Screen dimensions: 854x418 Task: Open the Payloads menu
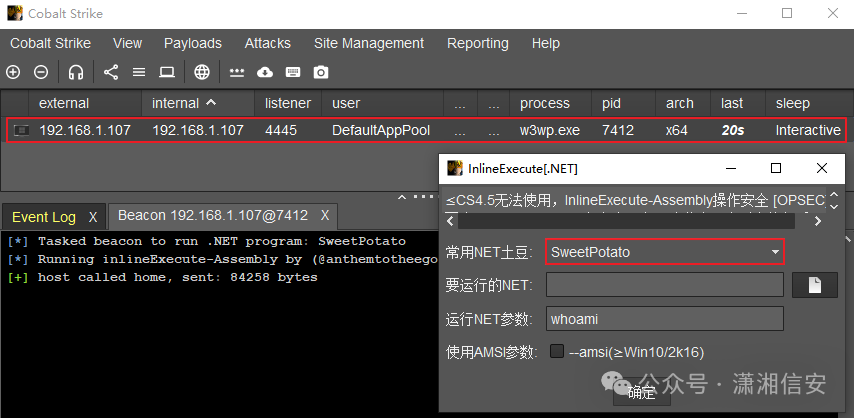coord(193,43)
